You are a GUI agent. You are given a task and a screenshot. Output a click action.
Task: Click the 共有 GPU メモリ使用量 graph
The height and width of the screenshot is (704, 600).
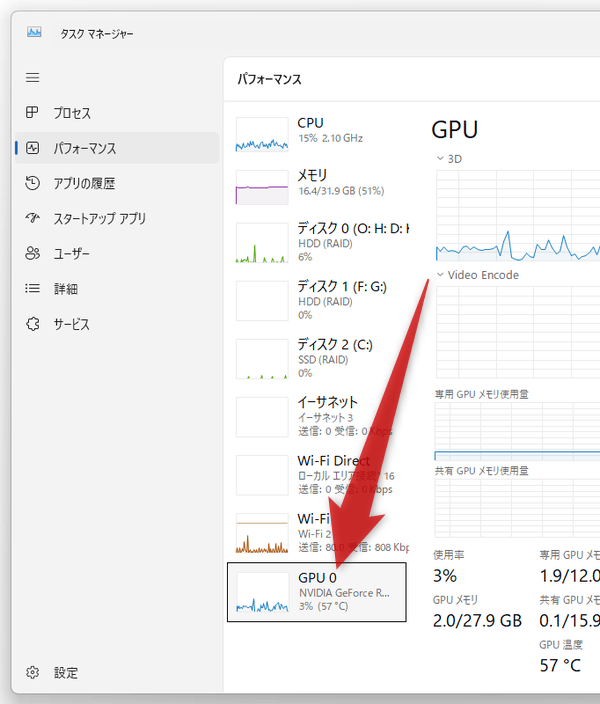(x=517, y=508)
